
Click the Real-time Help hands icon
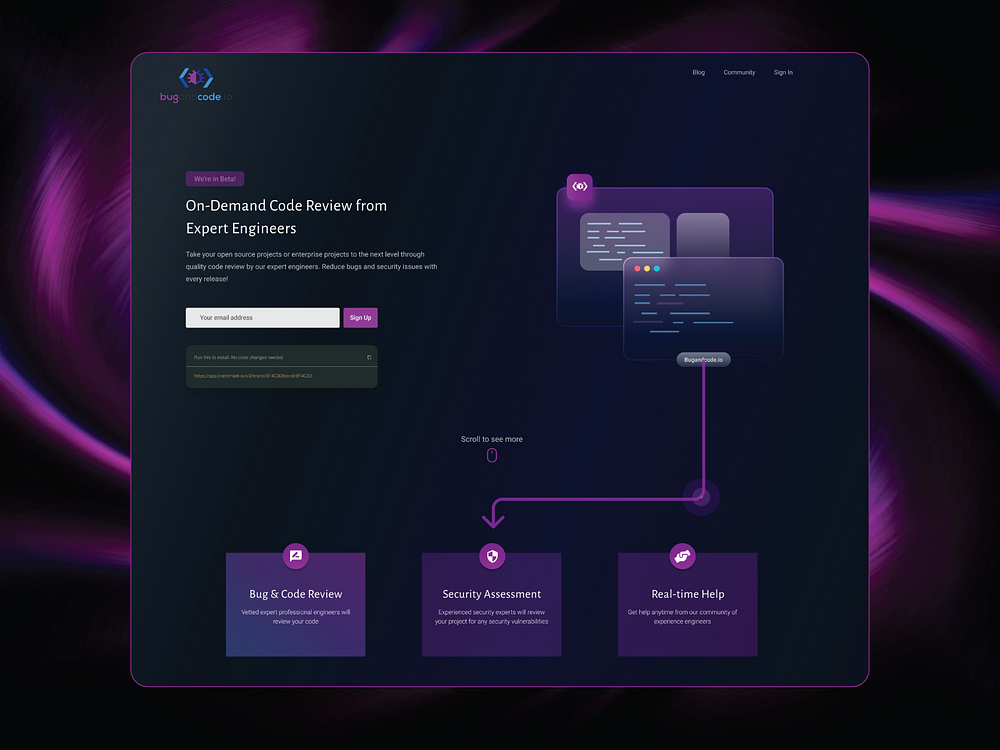point(683,556)
